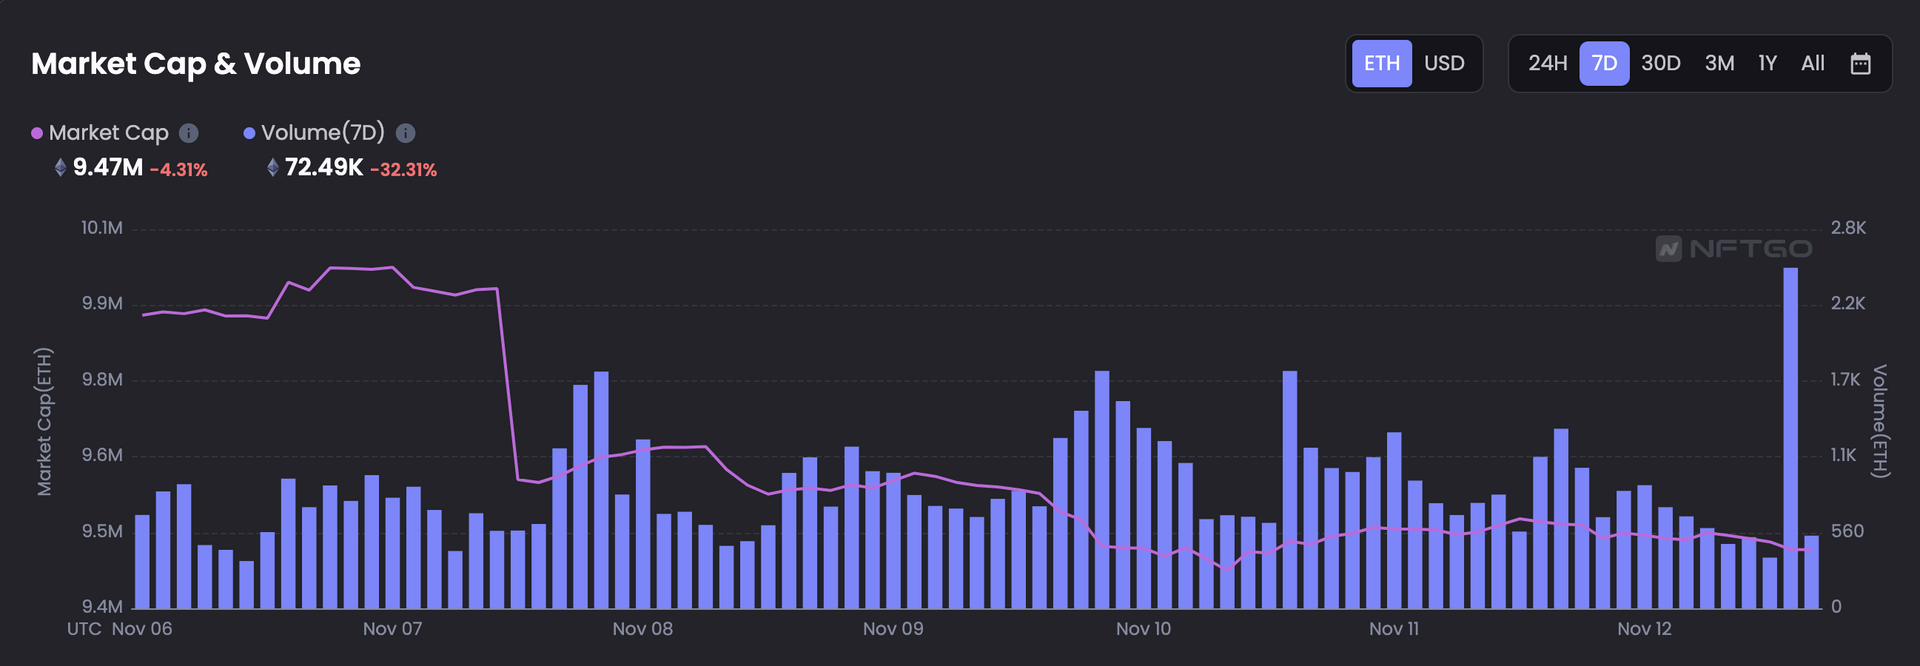
Task: Select the 30D time range
Action: click(1660, 64)
